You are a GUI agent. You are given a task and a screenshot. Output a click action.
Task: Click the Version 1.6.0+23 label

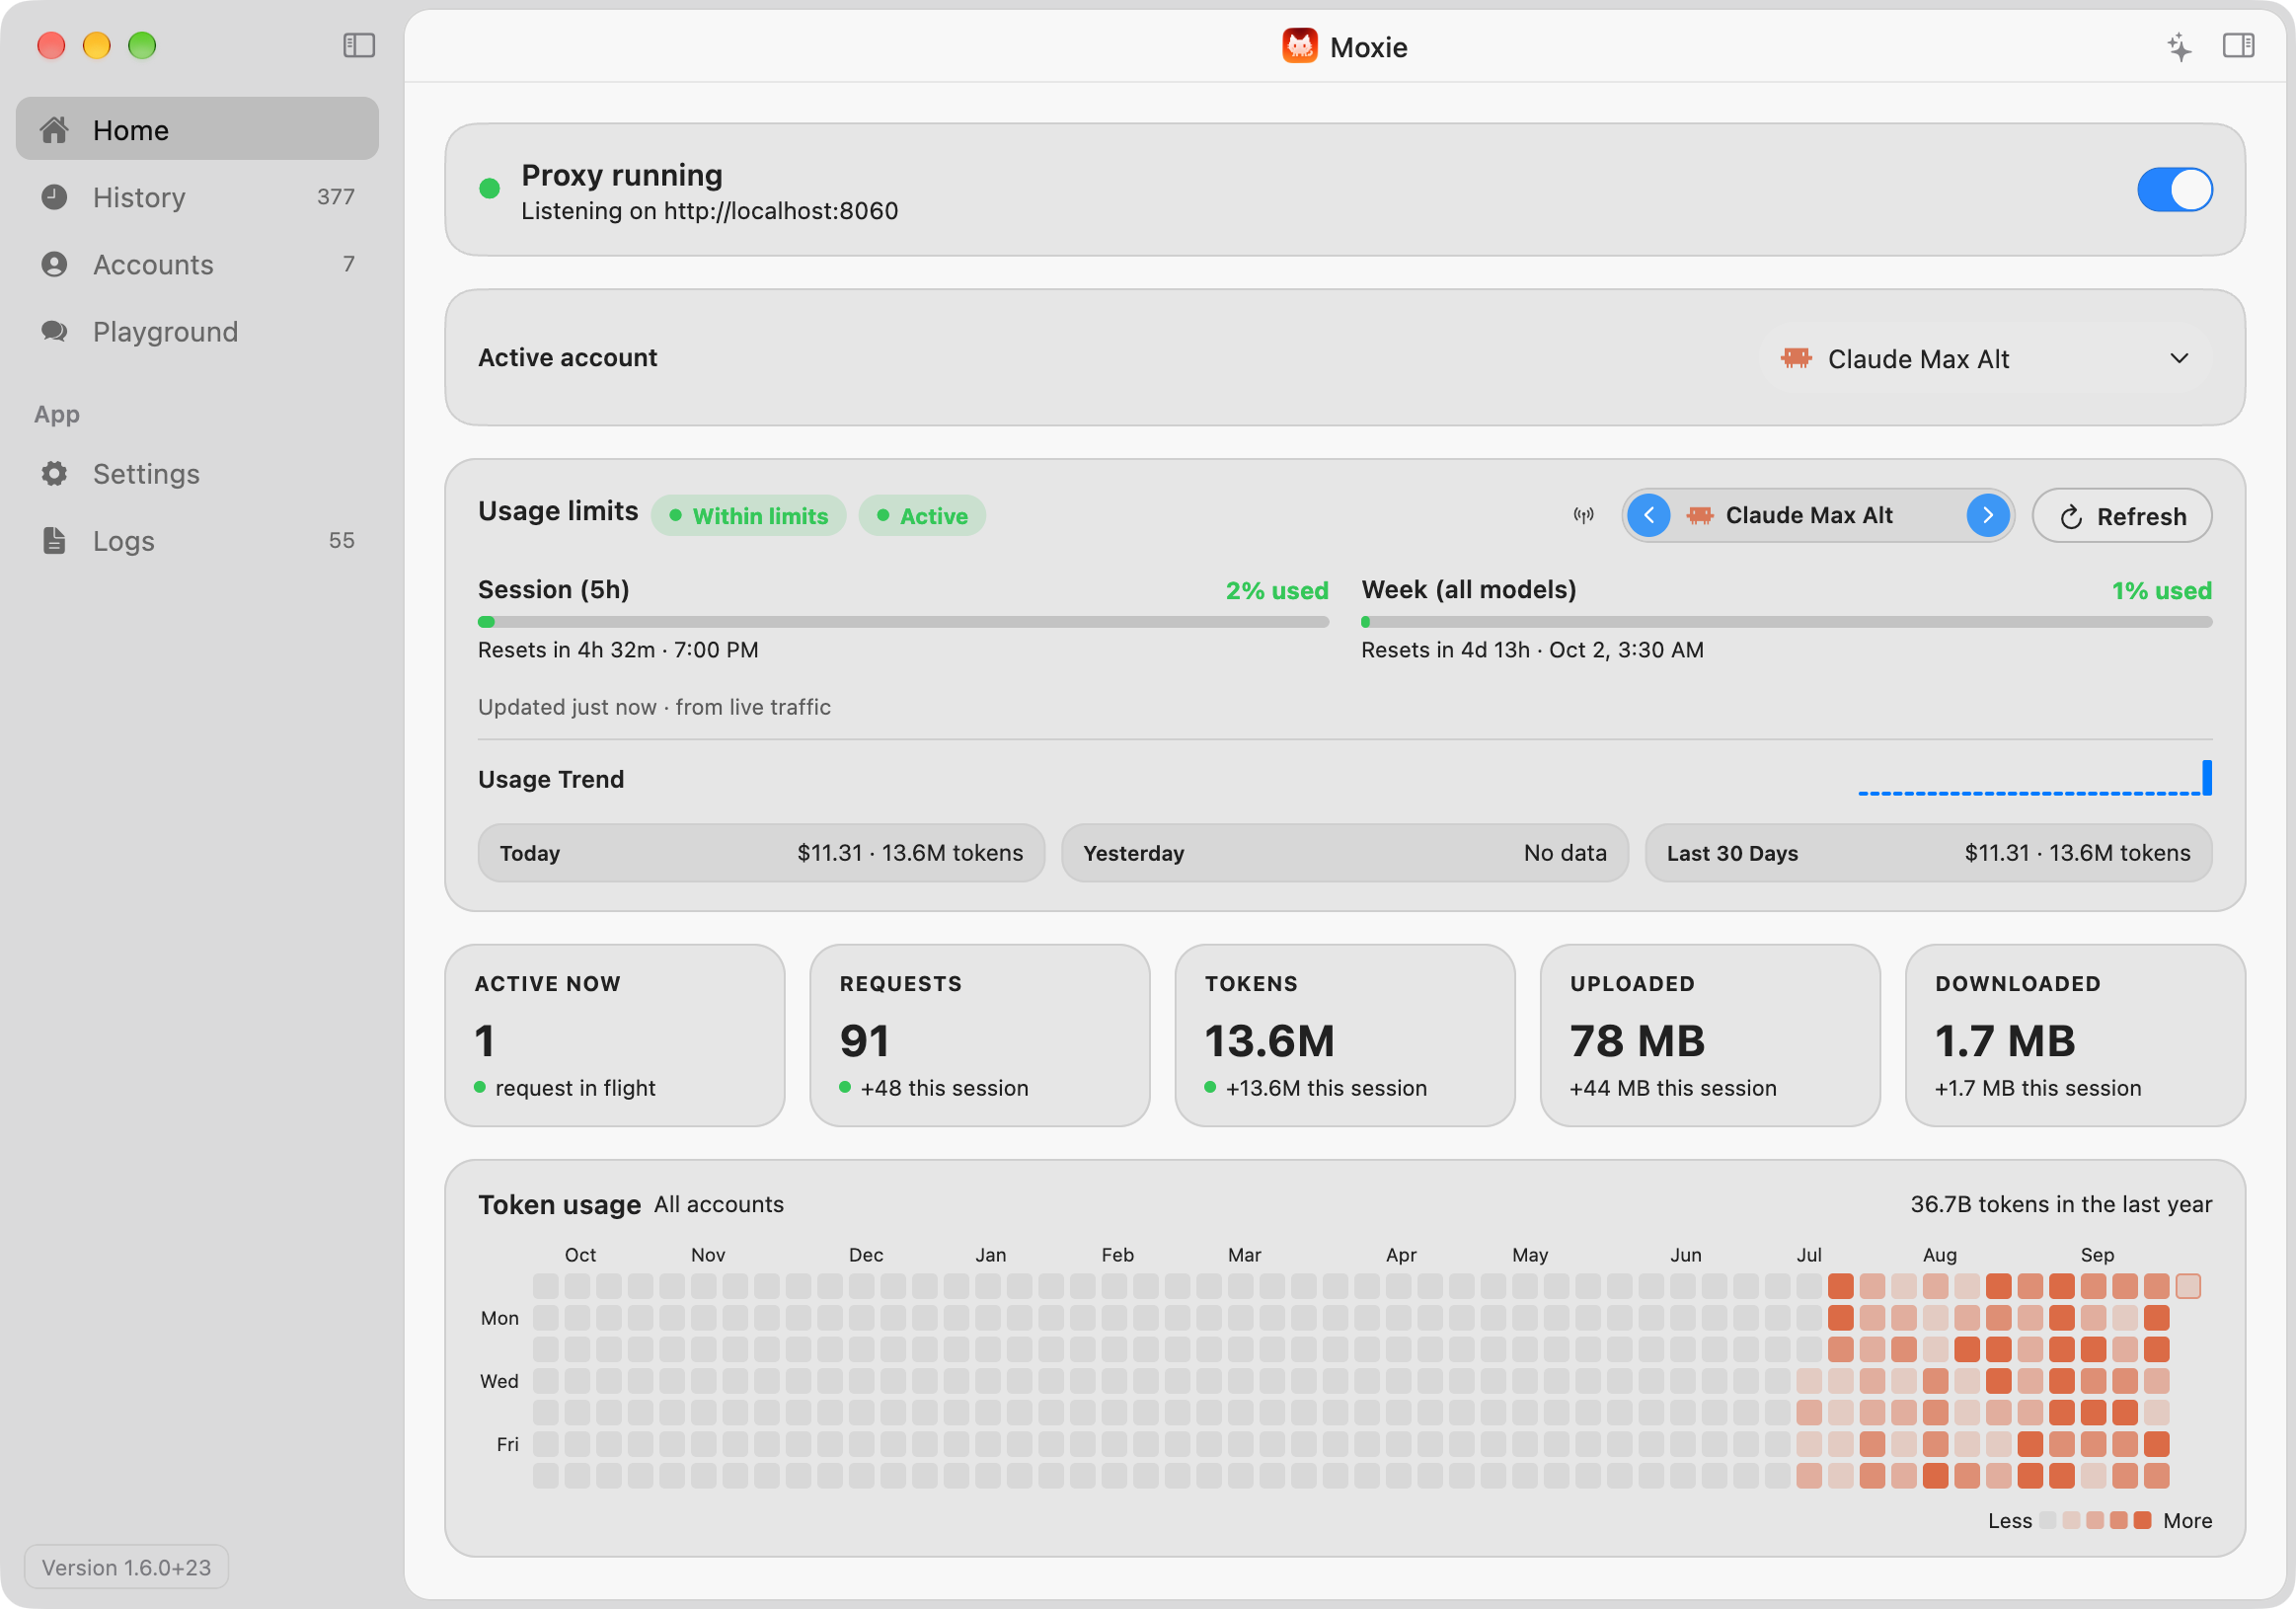pos(126,1567)
